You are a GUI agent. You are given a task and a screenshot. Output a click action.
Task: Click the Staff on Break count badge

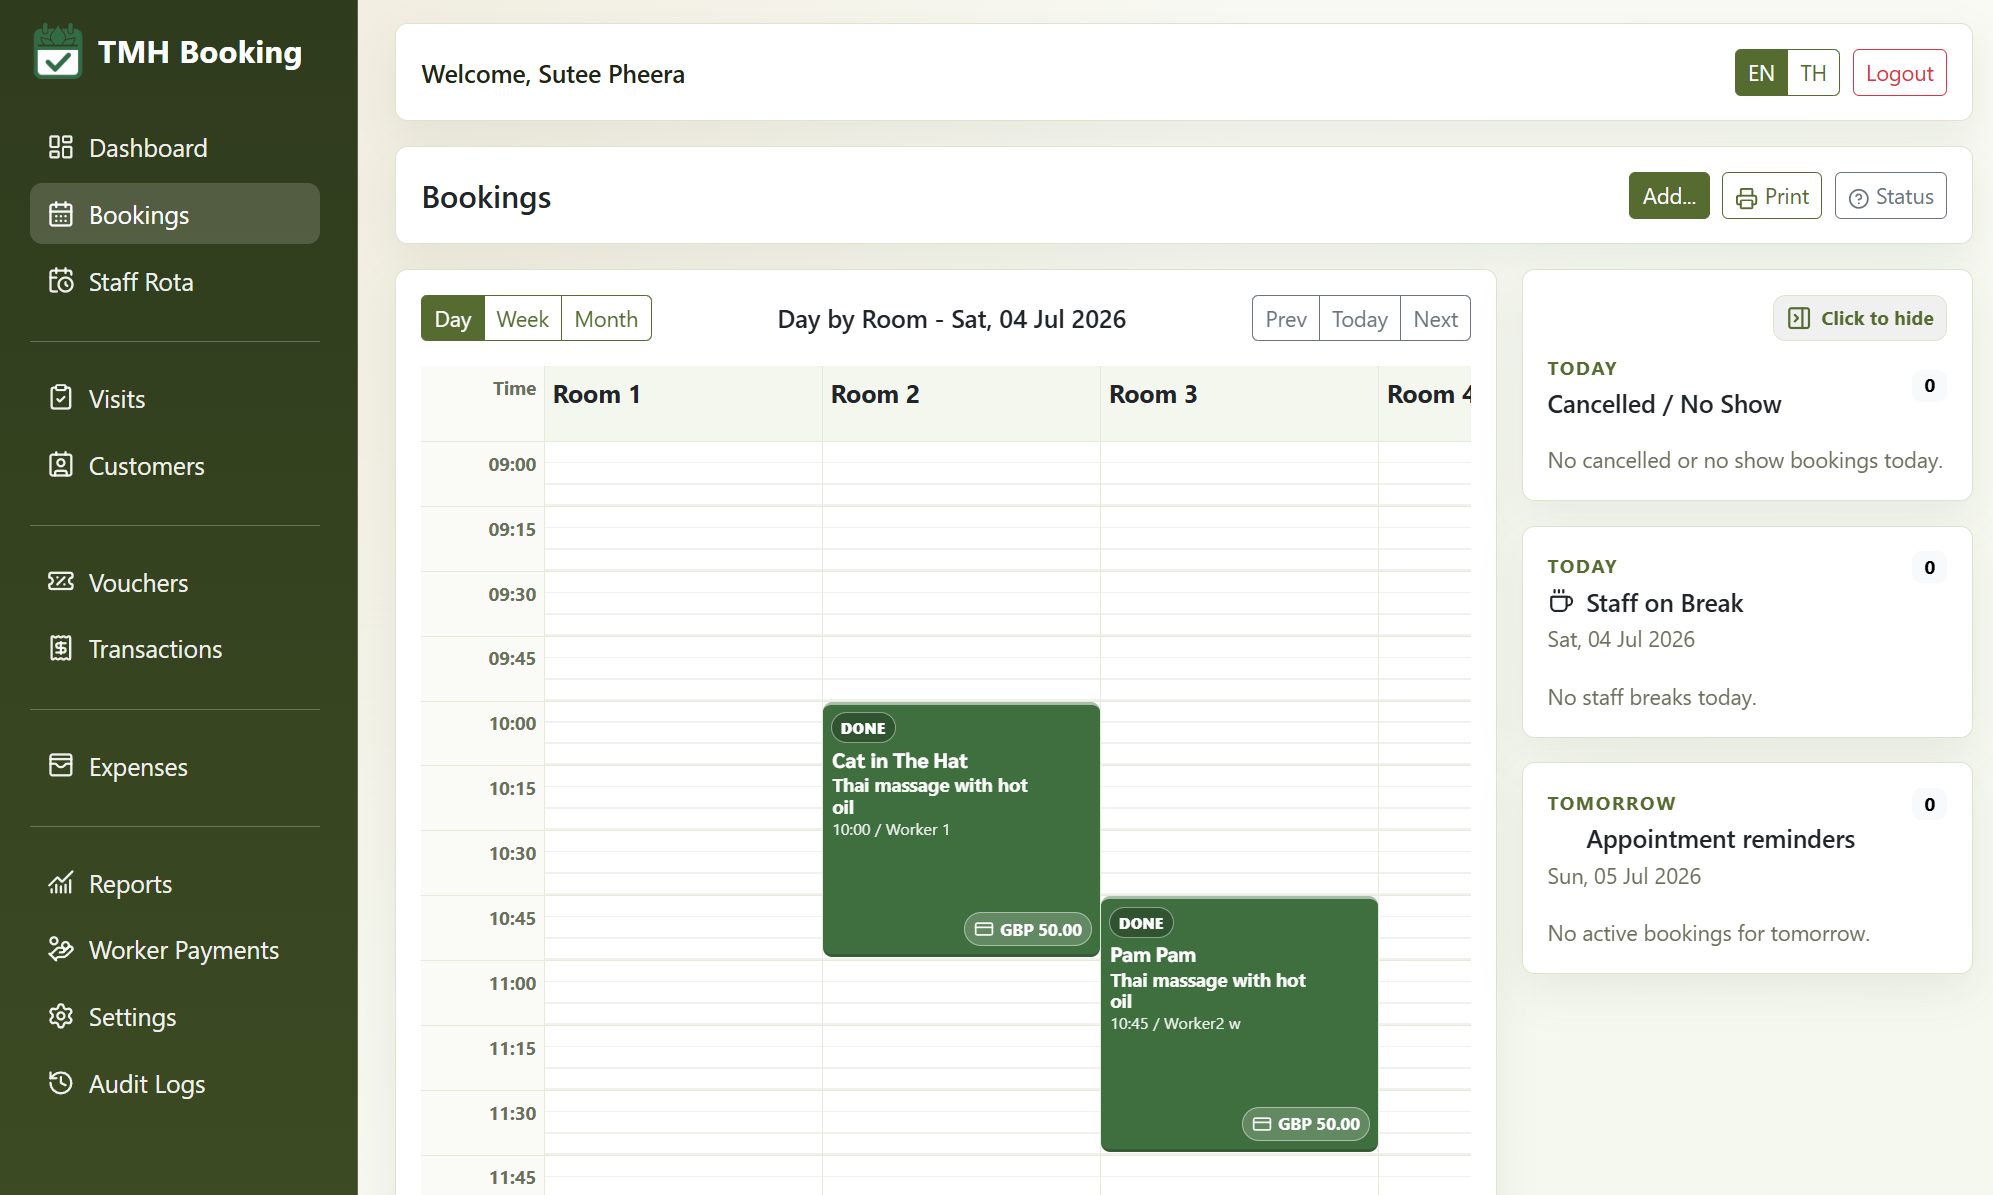(1929, 568)
